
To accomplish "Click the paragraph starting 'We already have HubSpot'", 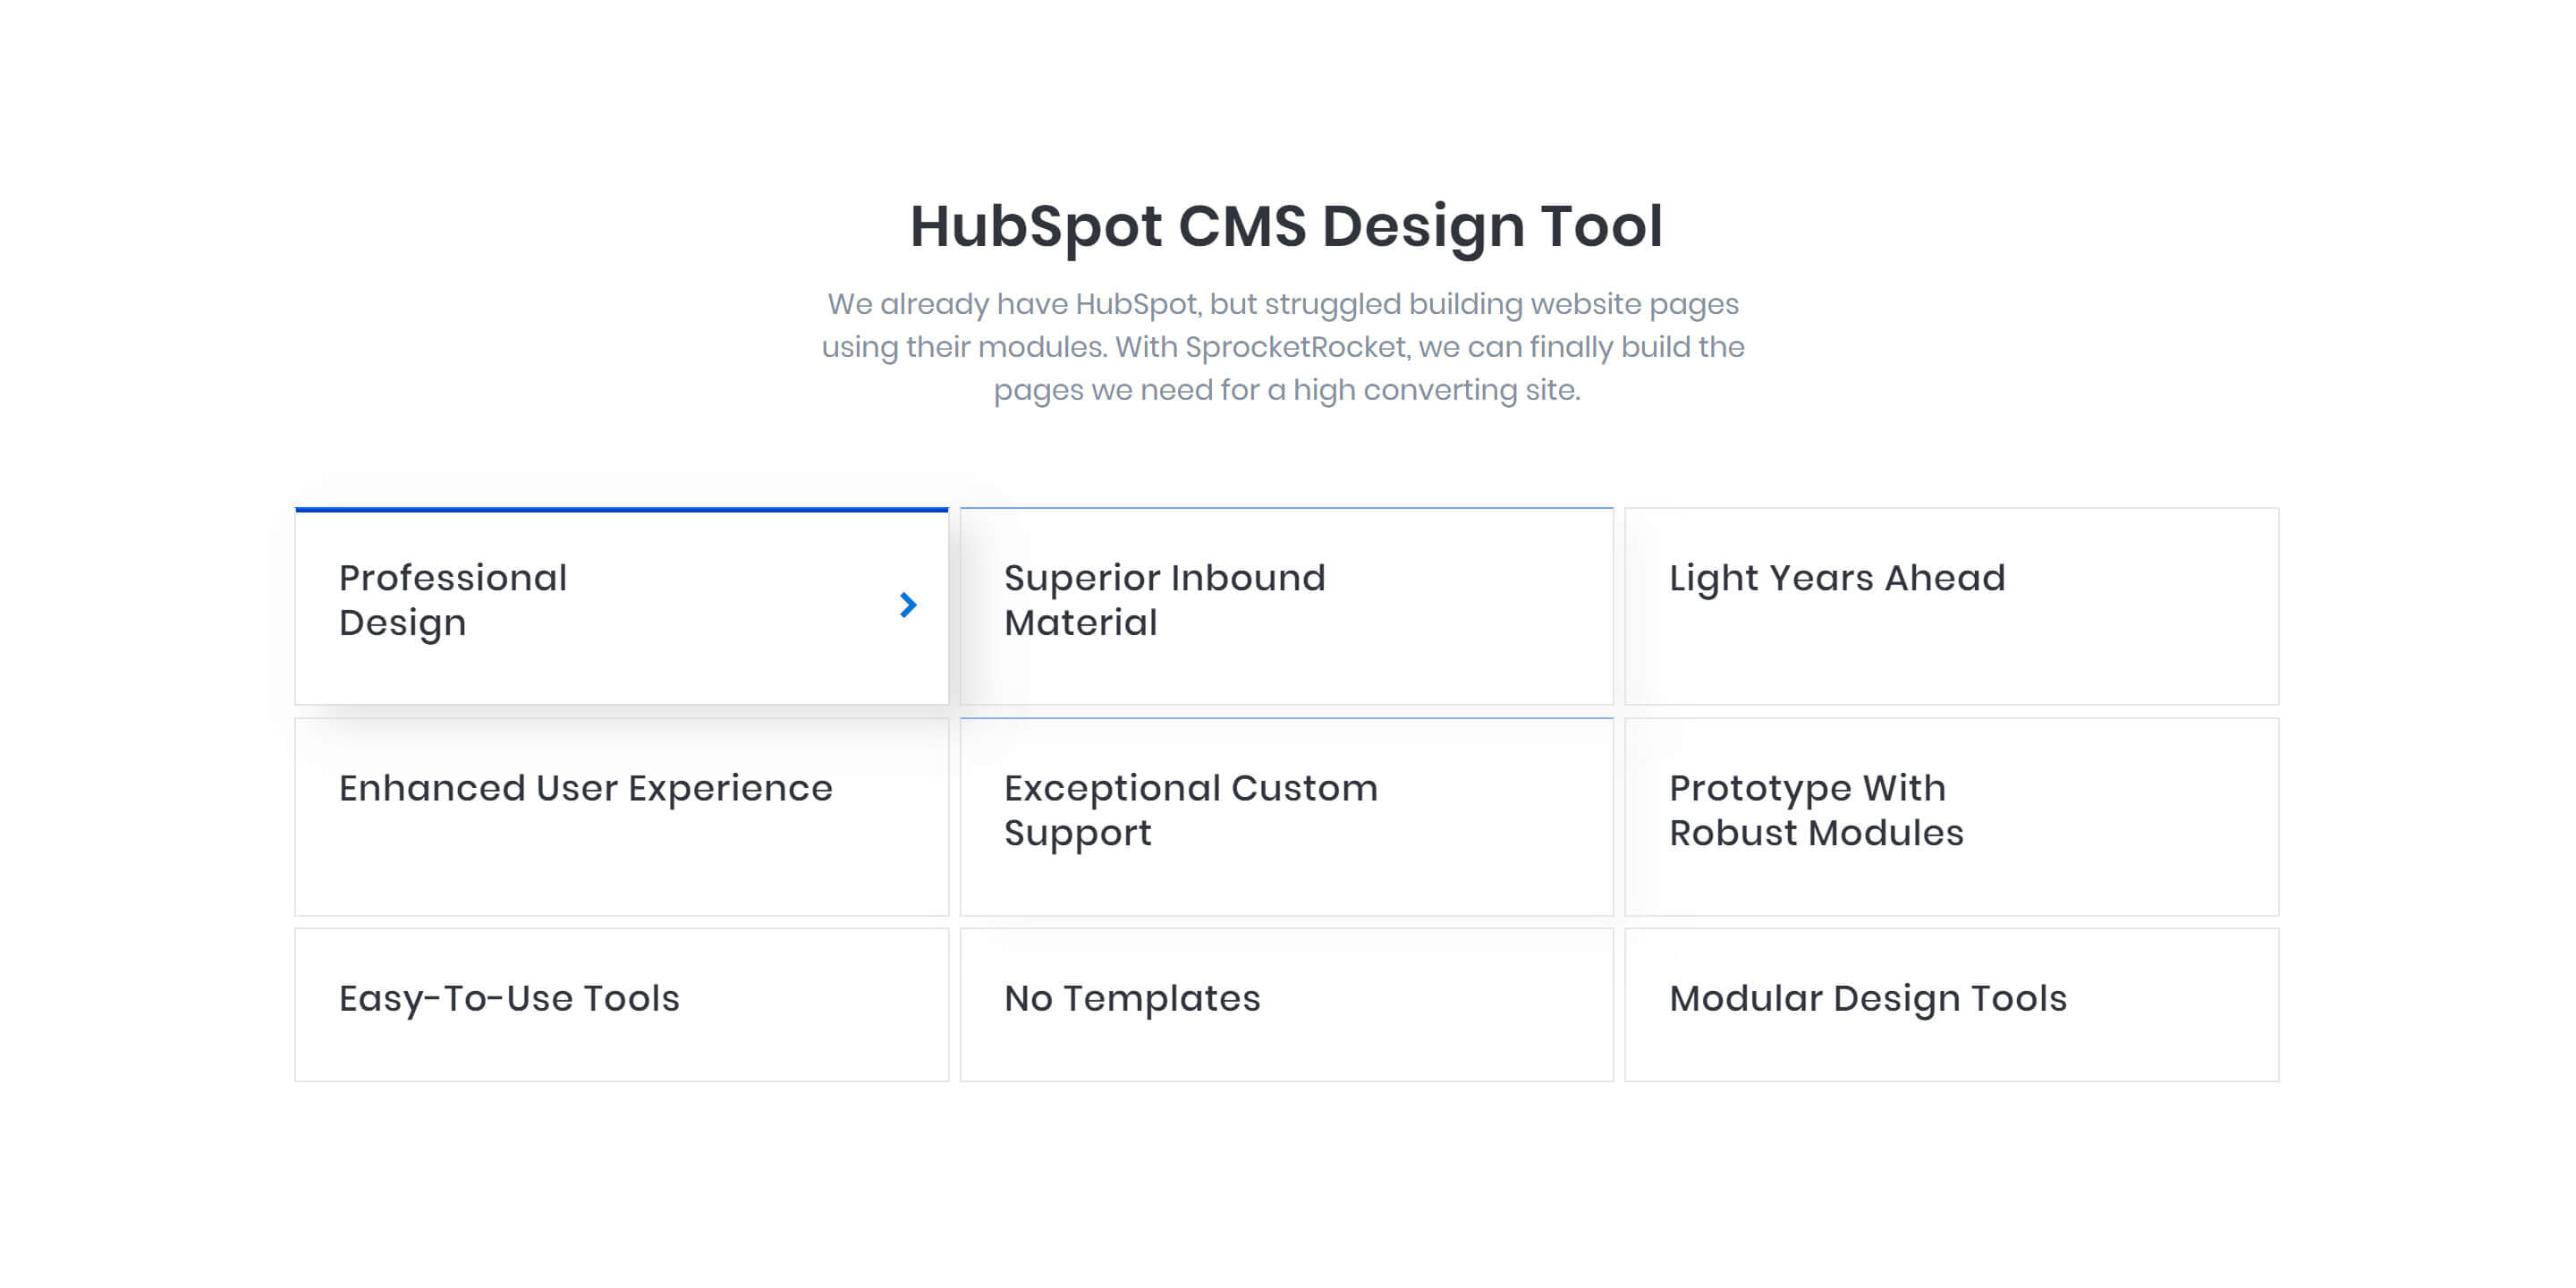I will coord(1284,346).
